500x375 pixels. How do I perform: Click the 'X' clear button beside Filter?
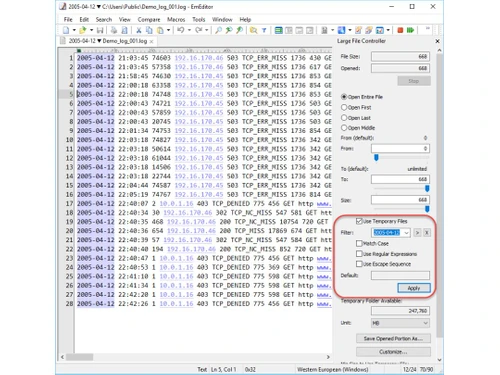pyautogui.click(x=426, y=233)
